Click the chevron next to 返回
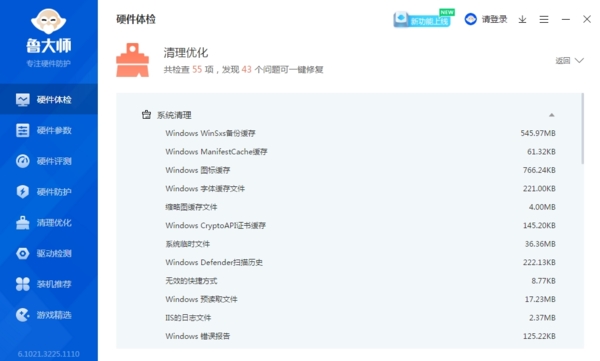 pos(579,60)
